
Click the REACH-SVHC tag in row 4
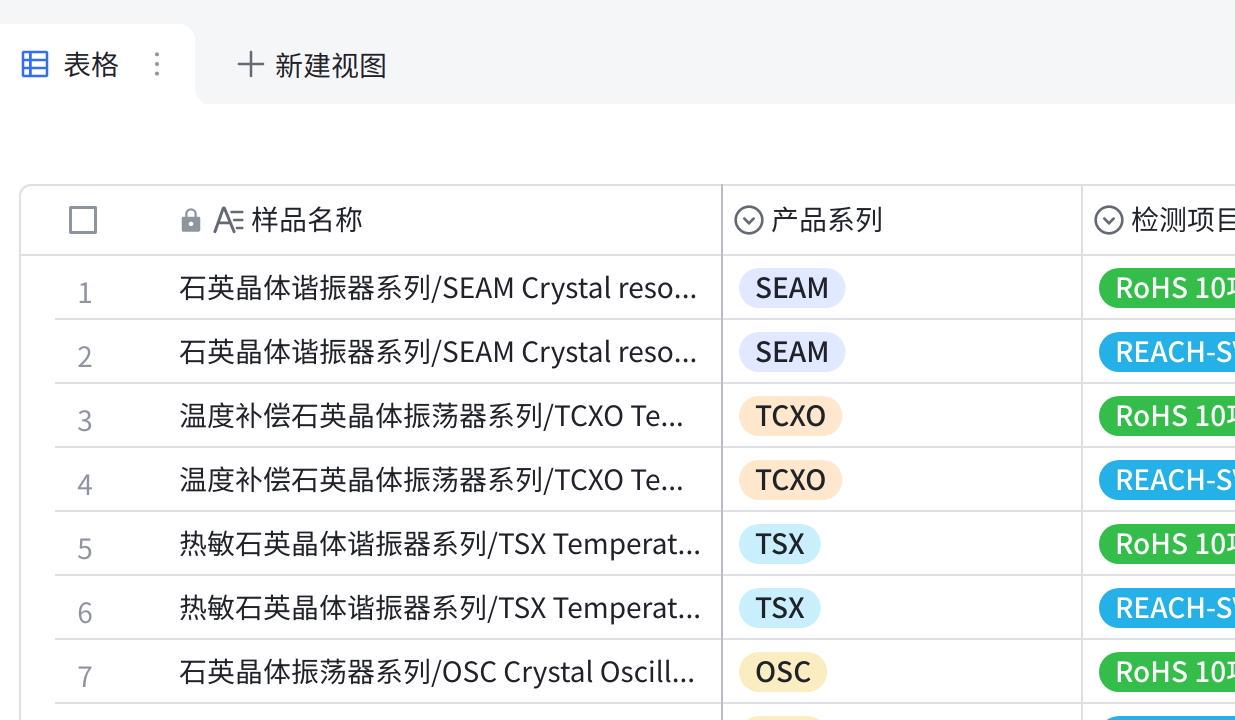pyautogui.click(x=1167, y=480)
